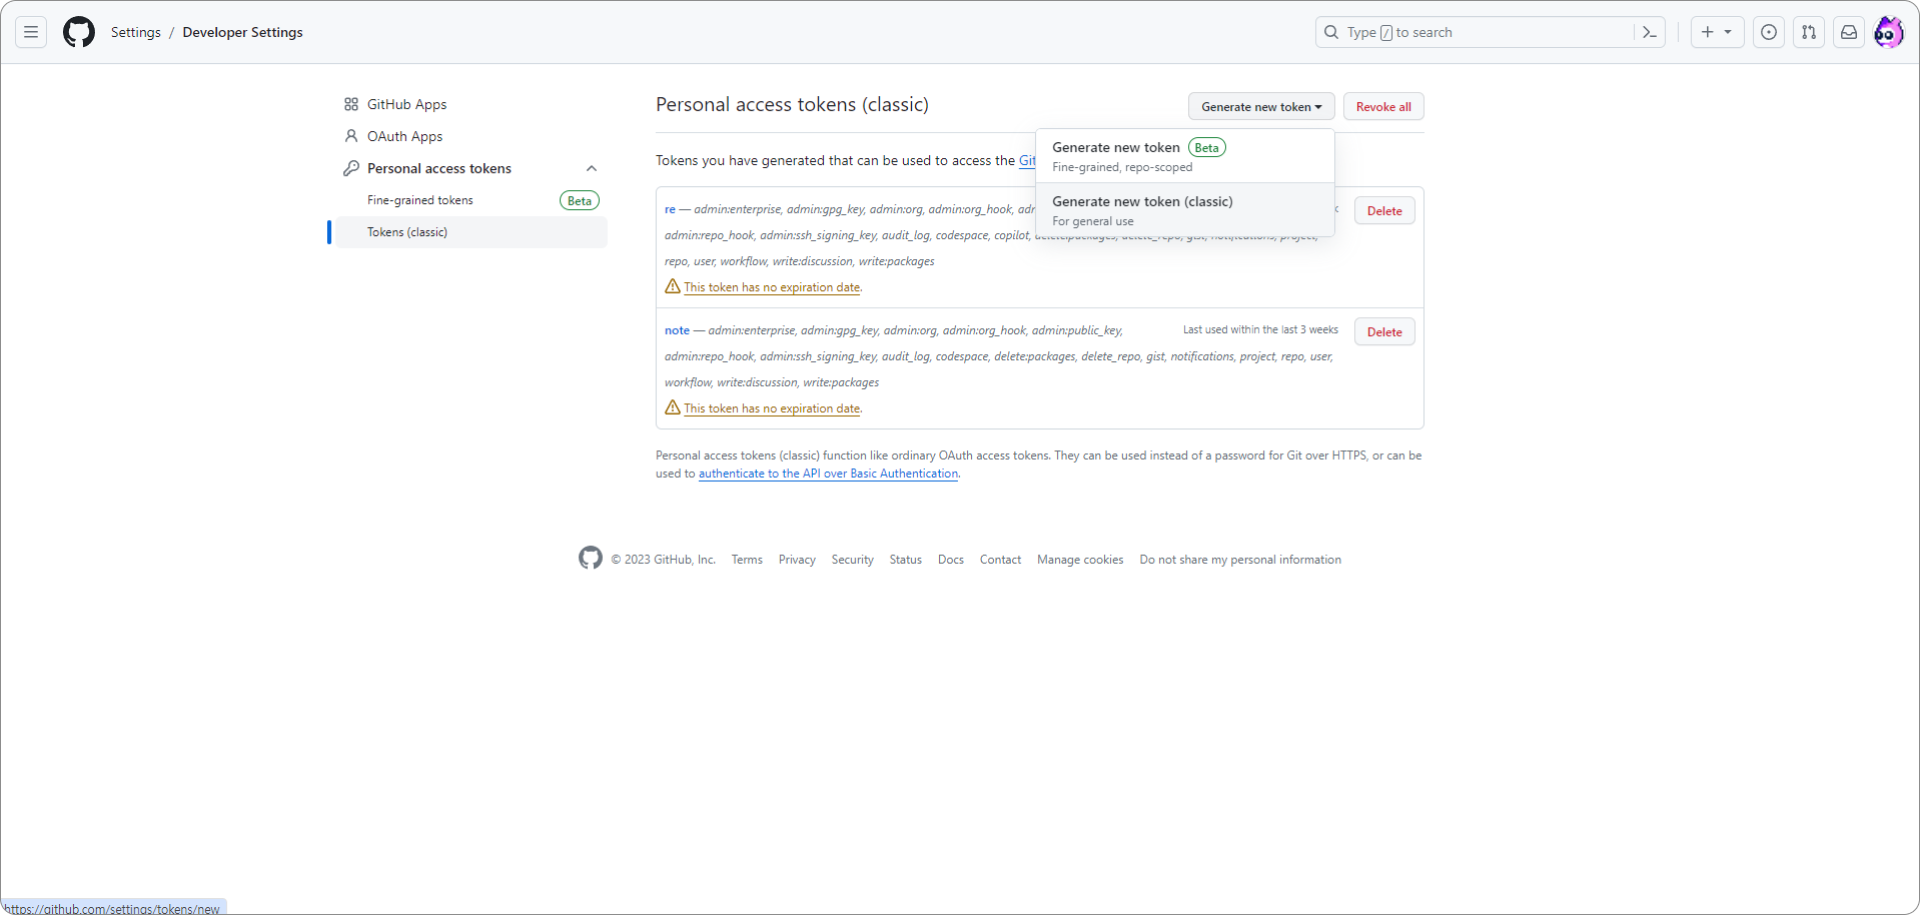The height and width of the screenshot is (915, 1920).
Task: Open the Pull requests icon
Action: (x=1809, y=32)
